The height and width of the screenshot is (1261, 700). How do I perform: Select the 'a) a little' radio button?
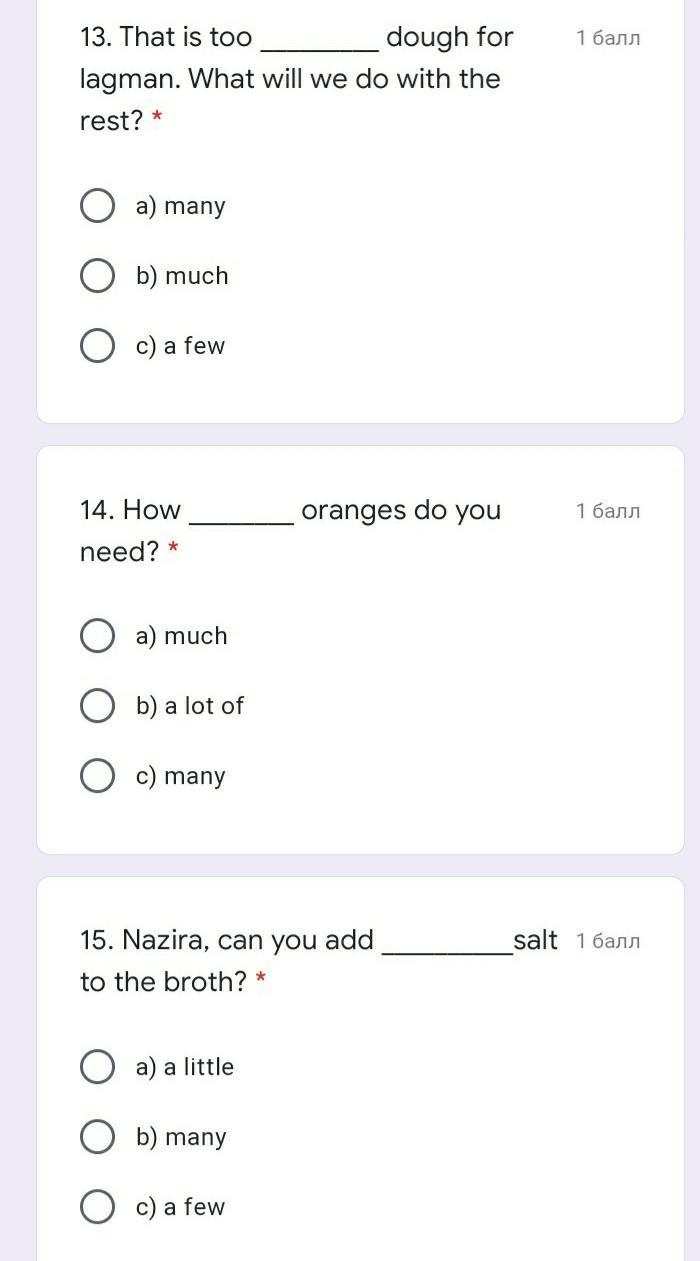97,1067
